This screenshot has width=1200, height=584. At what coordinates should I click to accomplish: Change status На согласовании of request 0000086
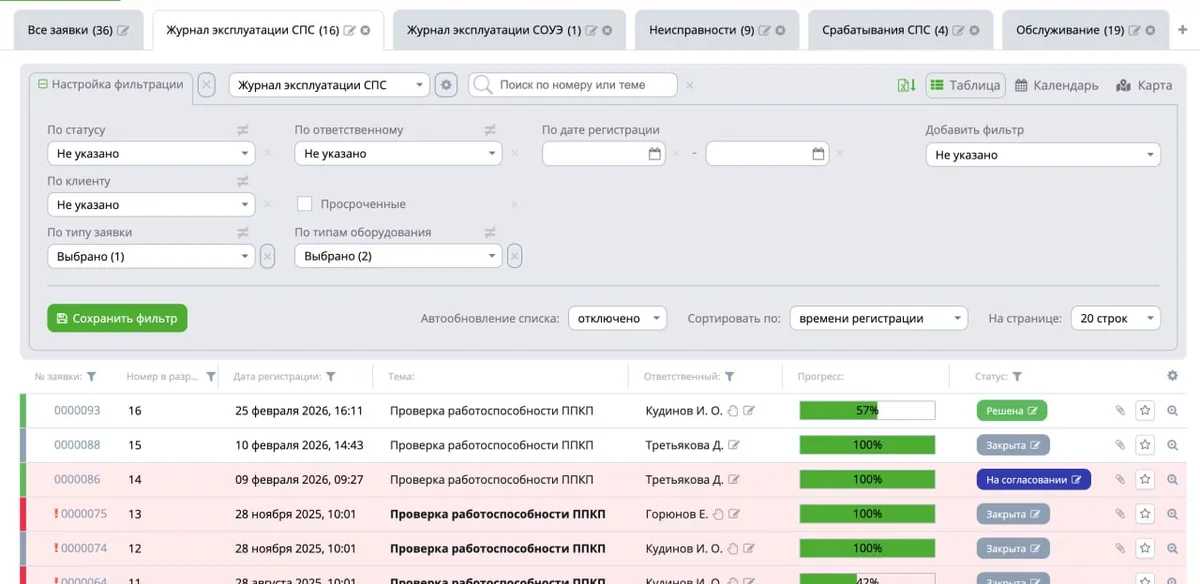tap(1033, 479)
